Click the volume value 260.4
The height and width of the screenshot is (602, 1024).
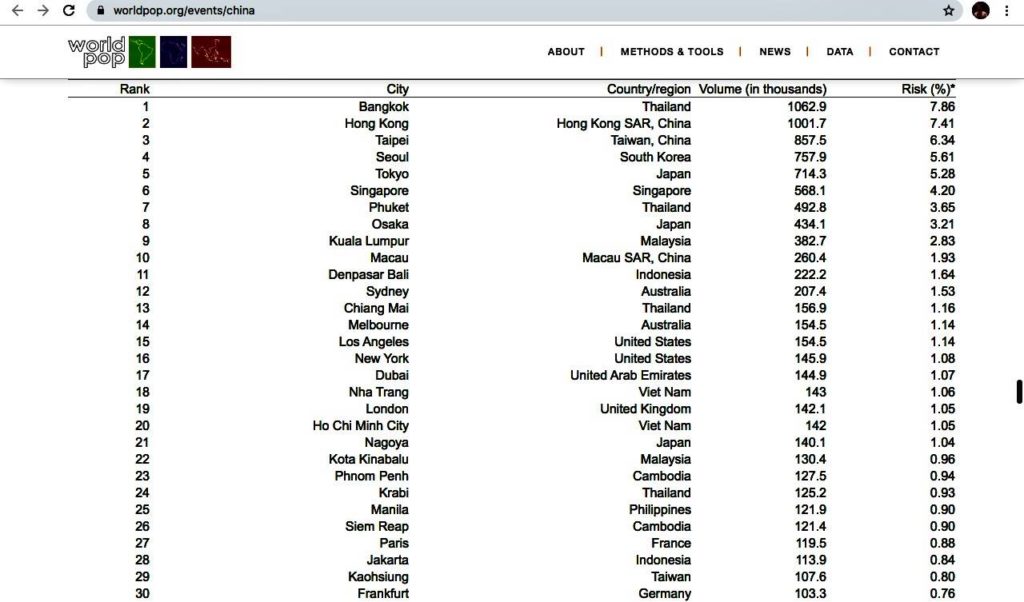tap(810, 258)
